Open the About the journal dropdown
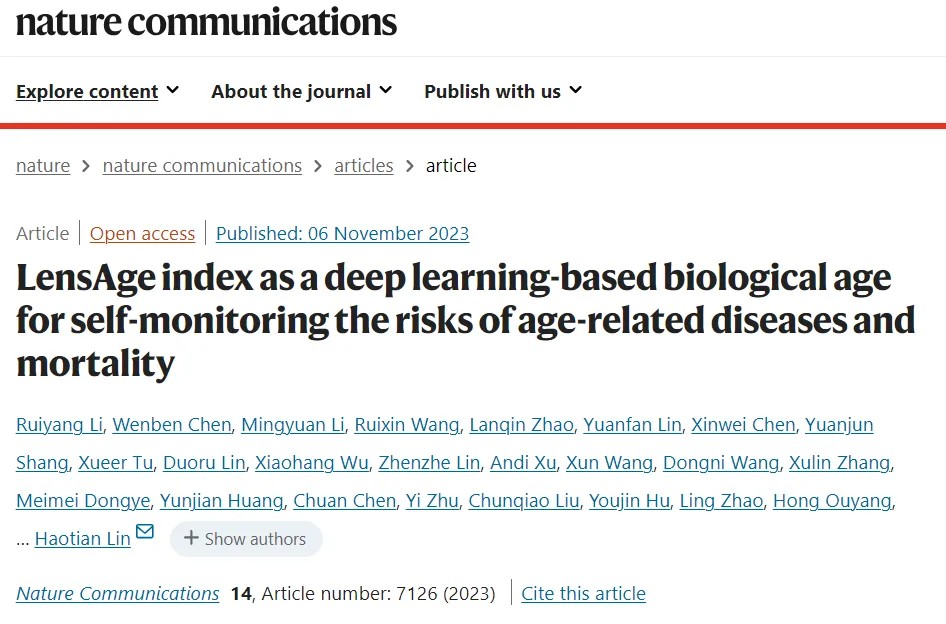The width and height of the screenshot is (946, 624). 301,91
